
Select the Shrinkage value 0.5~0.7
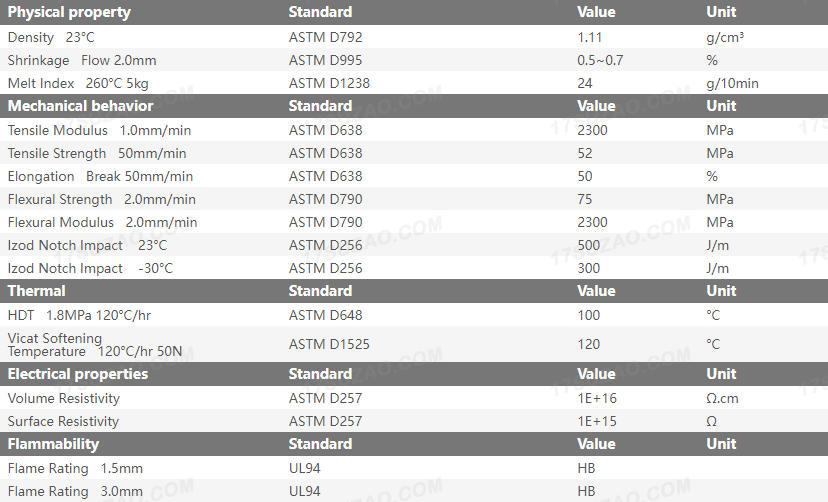point(600,60)
